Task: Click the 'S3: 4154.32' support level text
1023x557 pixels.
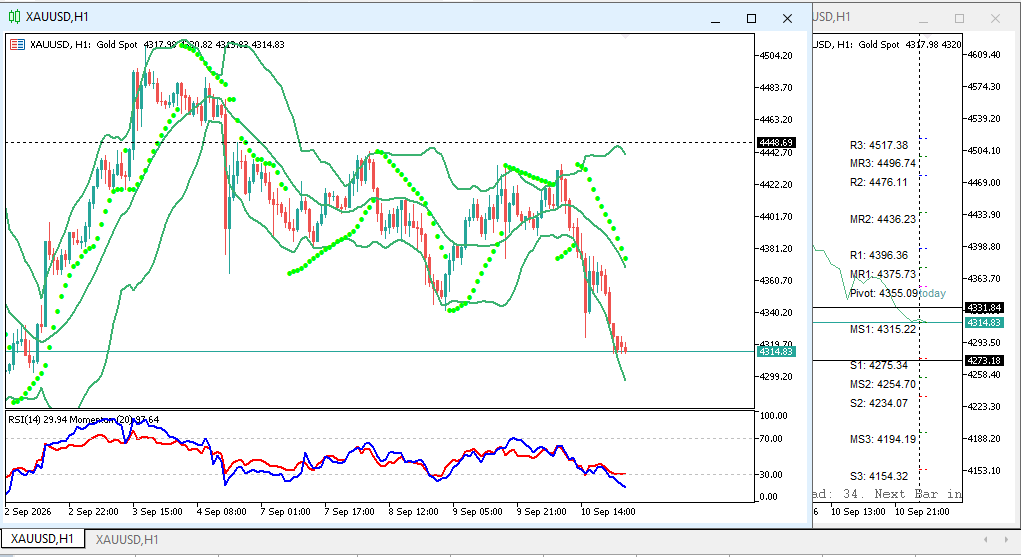Action: [879, 476]
